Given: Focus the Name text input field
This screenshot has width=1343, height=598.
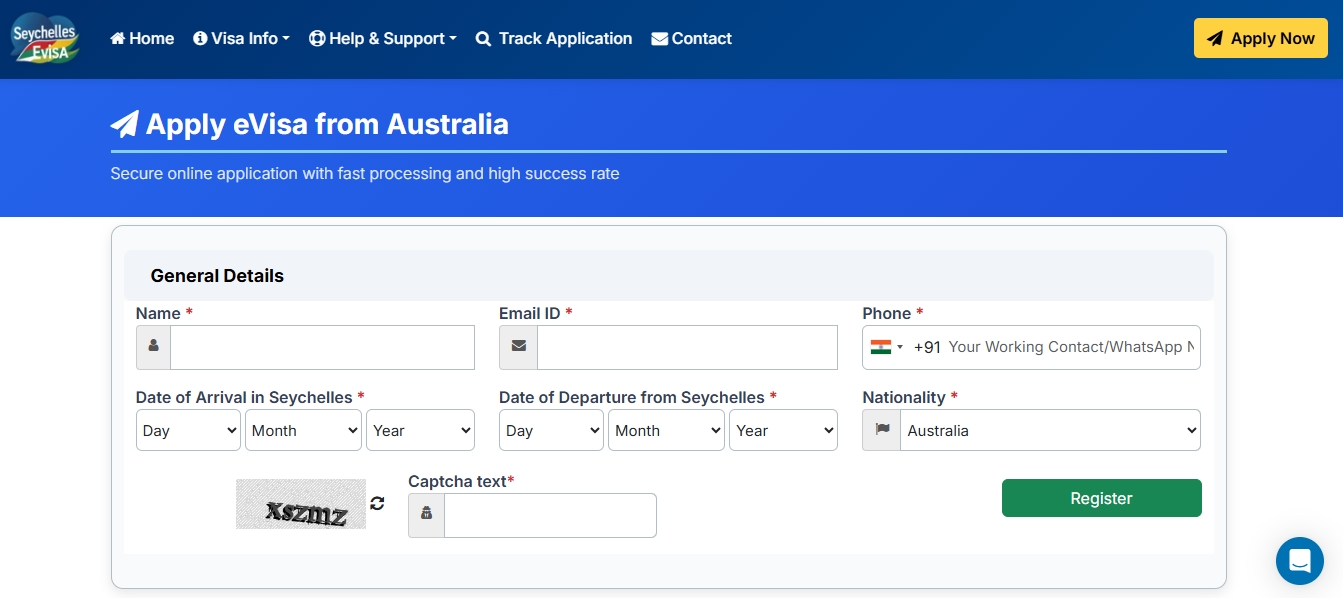Looking at the screenshot, I should (322, 347).
